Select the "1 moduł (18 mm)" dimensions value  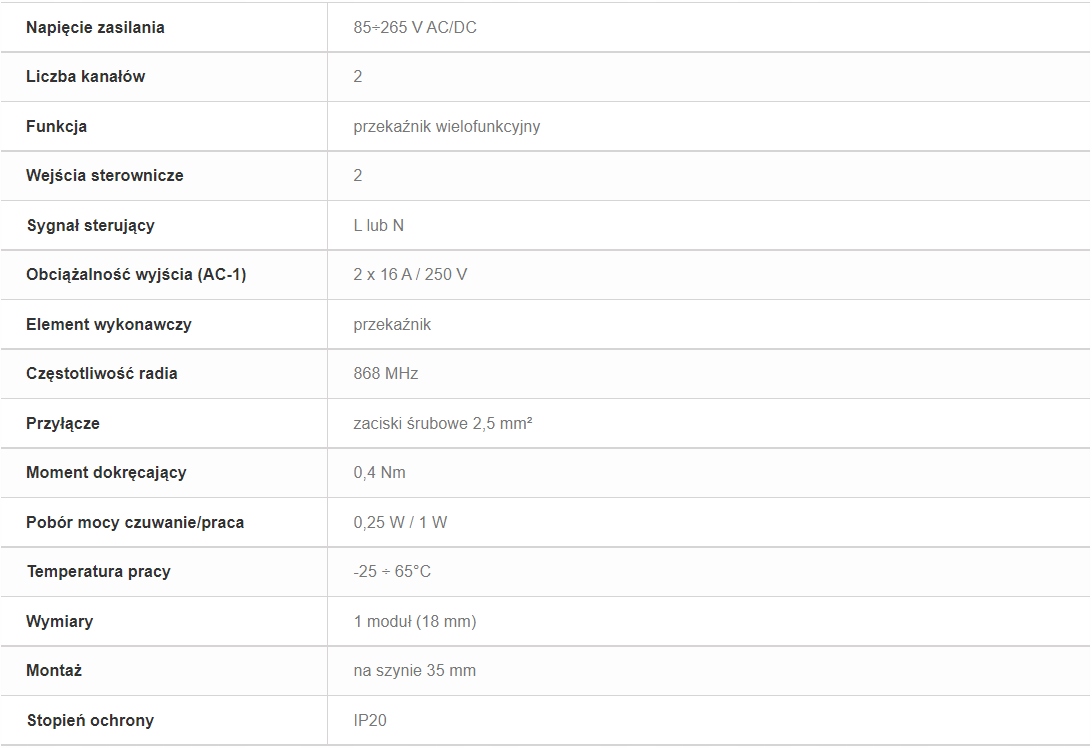tap(414, 621)
